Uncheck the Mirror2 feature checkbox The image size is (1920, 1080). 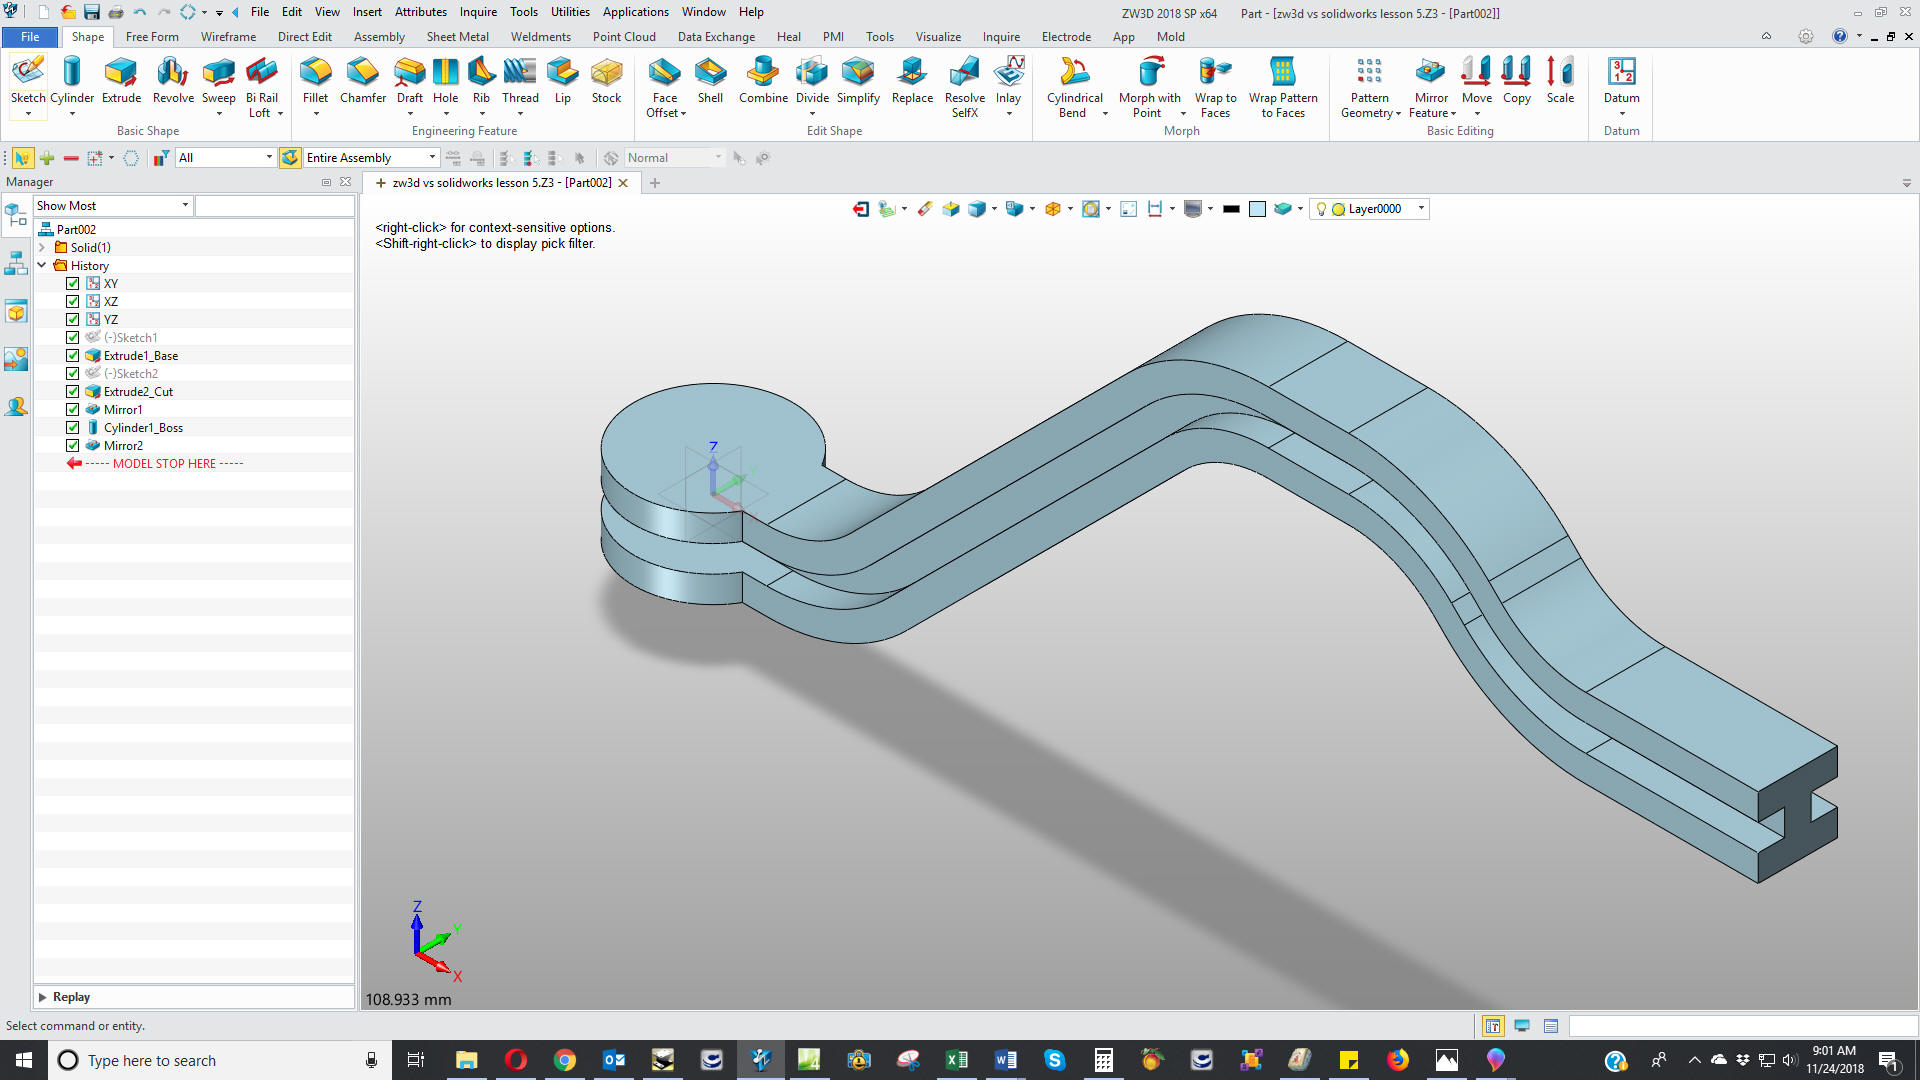tap(72, 445)
